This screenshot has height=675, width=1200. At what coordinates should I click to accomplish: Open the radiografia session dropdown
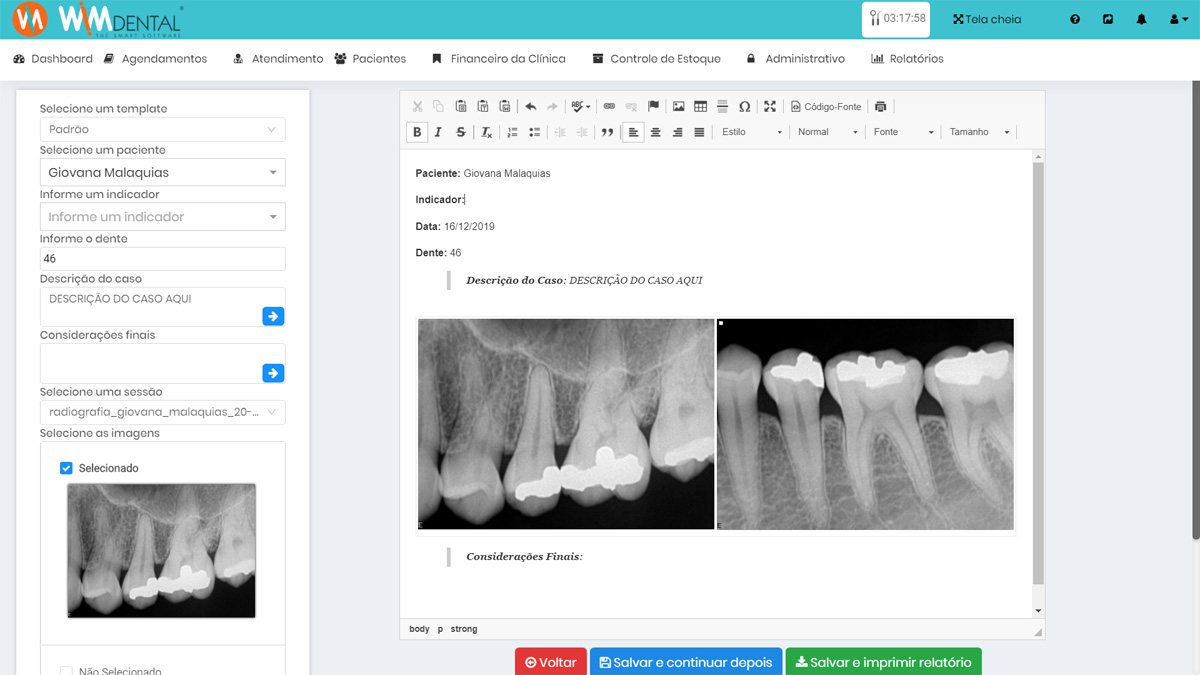click(x=162, y=412)
